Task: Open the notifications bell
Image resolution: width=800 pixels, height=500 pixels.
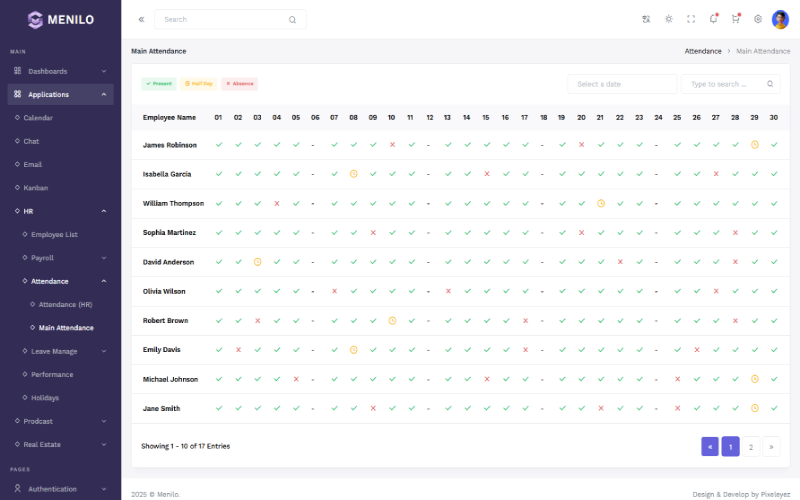Action: point(713,19)
